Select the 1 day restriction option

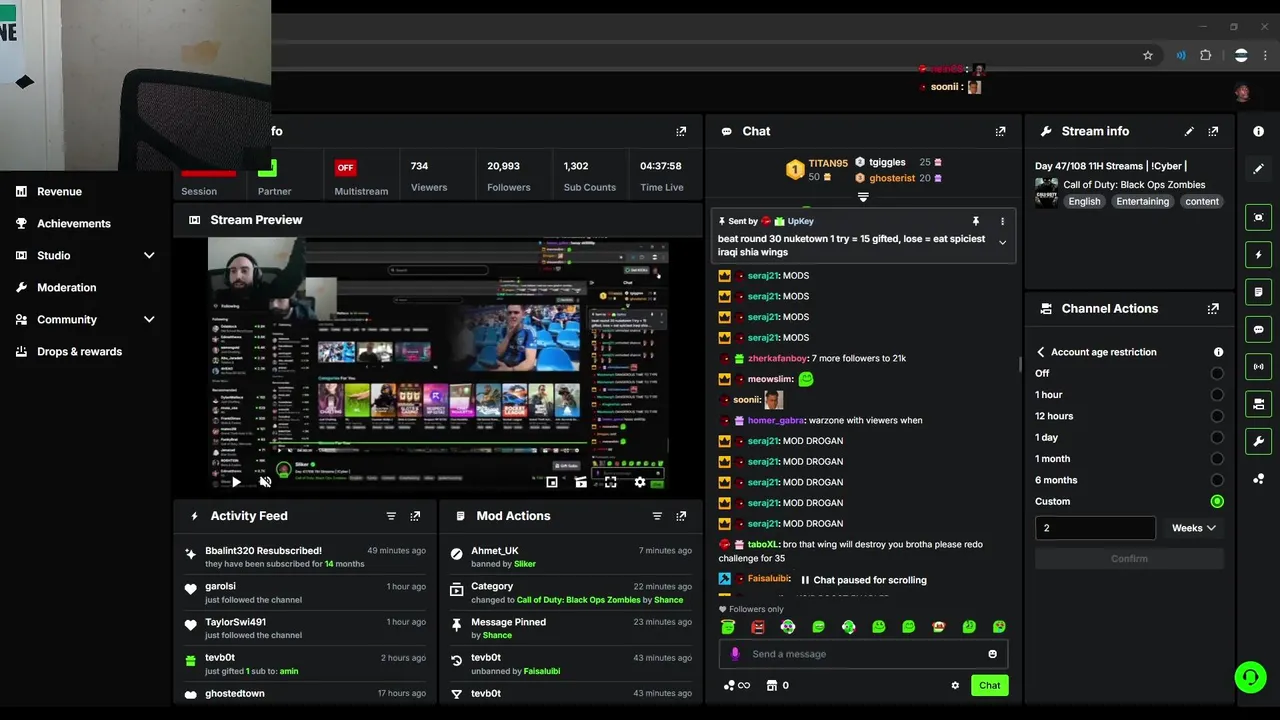pos(1217,437)
